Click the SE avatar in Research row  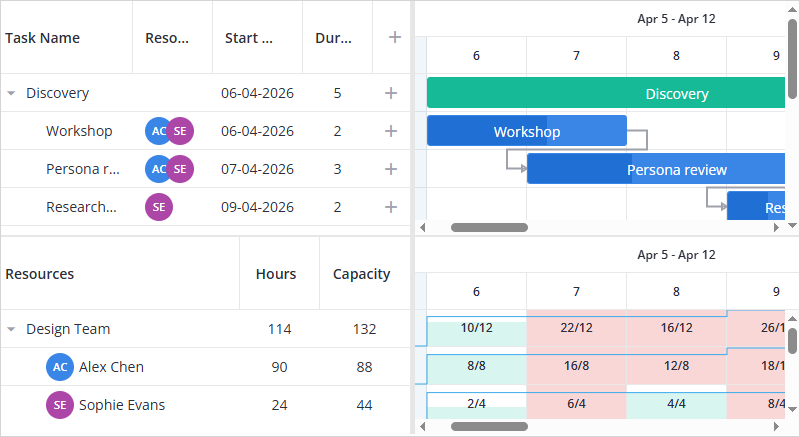pos(159,207)
